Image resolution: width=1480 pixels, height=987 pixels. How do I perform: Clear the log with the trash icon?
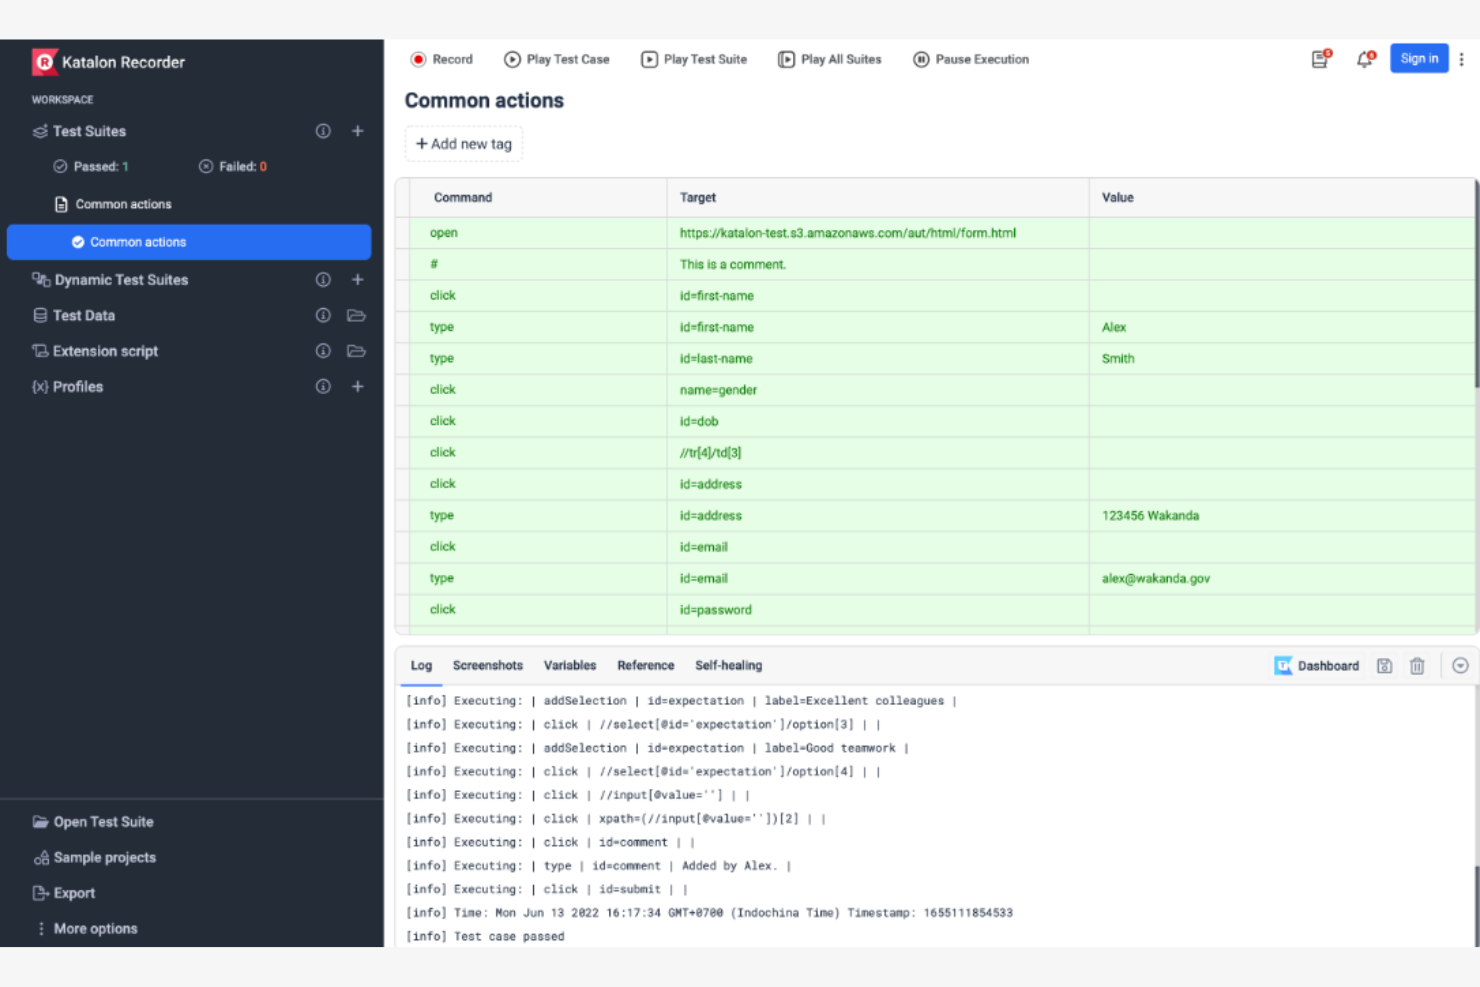coord(1417,665)
